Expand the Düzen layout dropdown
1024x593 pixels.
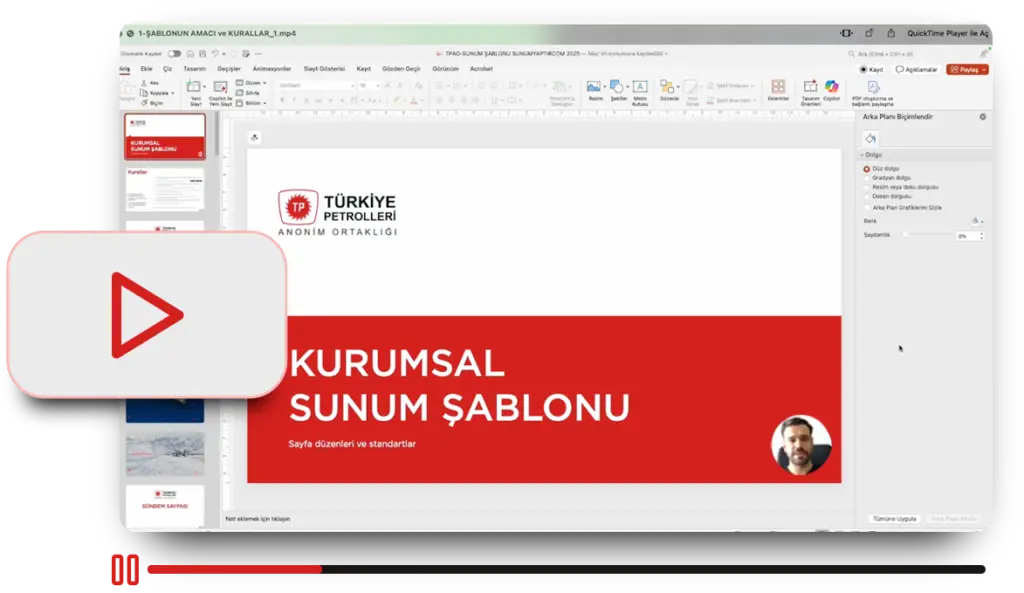point(253,82)
